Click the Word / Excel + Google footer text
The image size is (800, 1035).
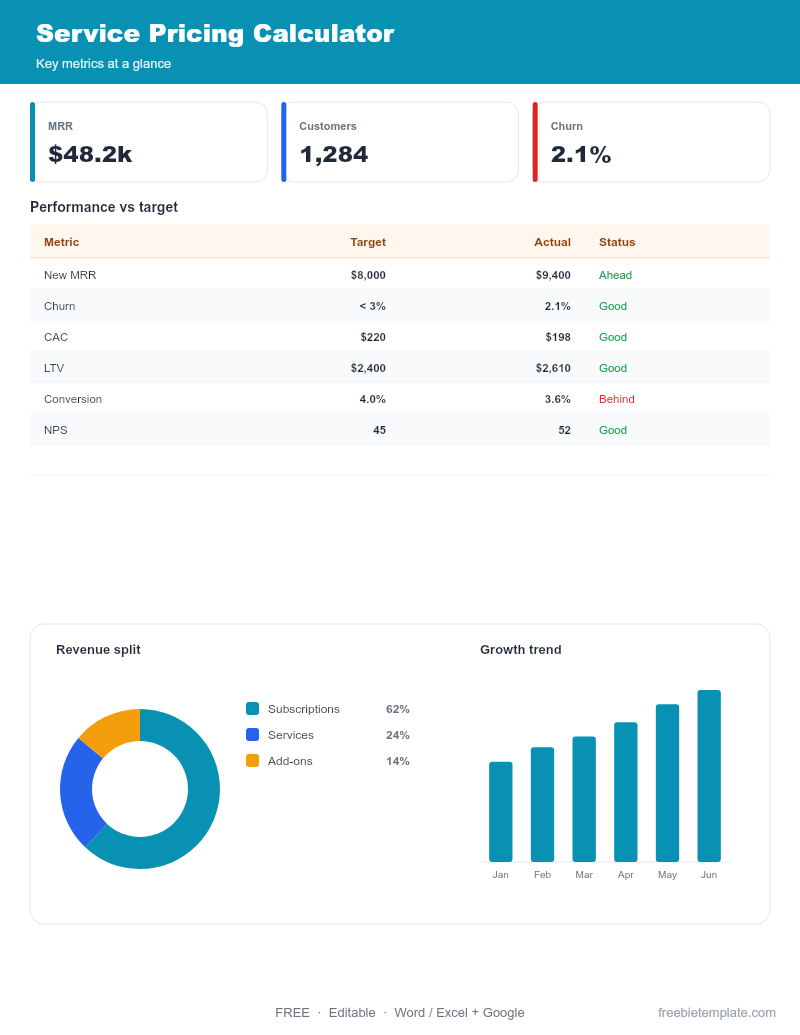click(x=459, y=1013)
